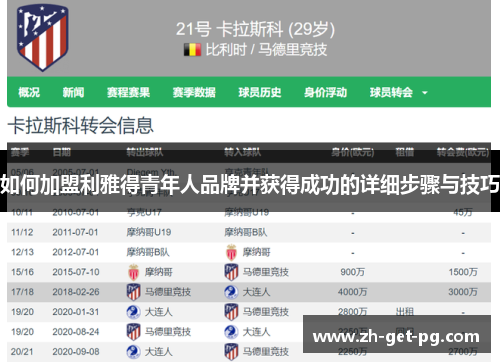Switch to the 新闻 tab
The width and height of the screenshot is (500, 362).
point(73,92)
